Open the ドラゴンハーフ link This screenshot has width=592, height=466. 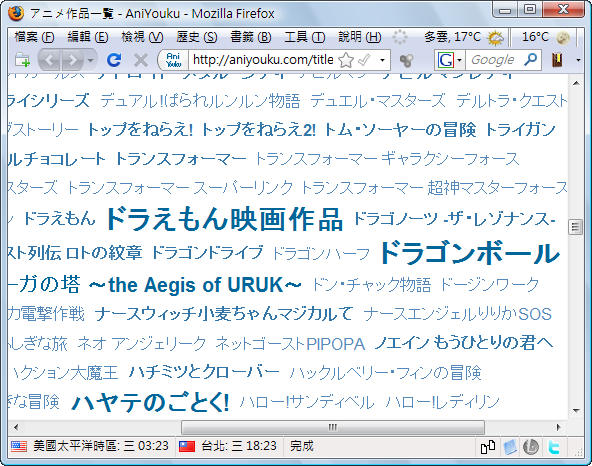click(321, 254)
